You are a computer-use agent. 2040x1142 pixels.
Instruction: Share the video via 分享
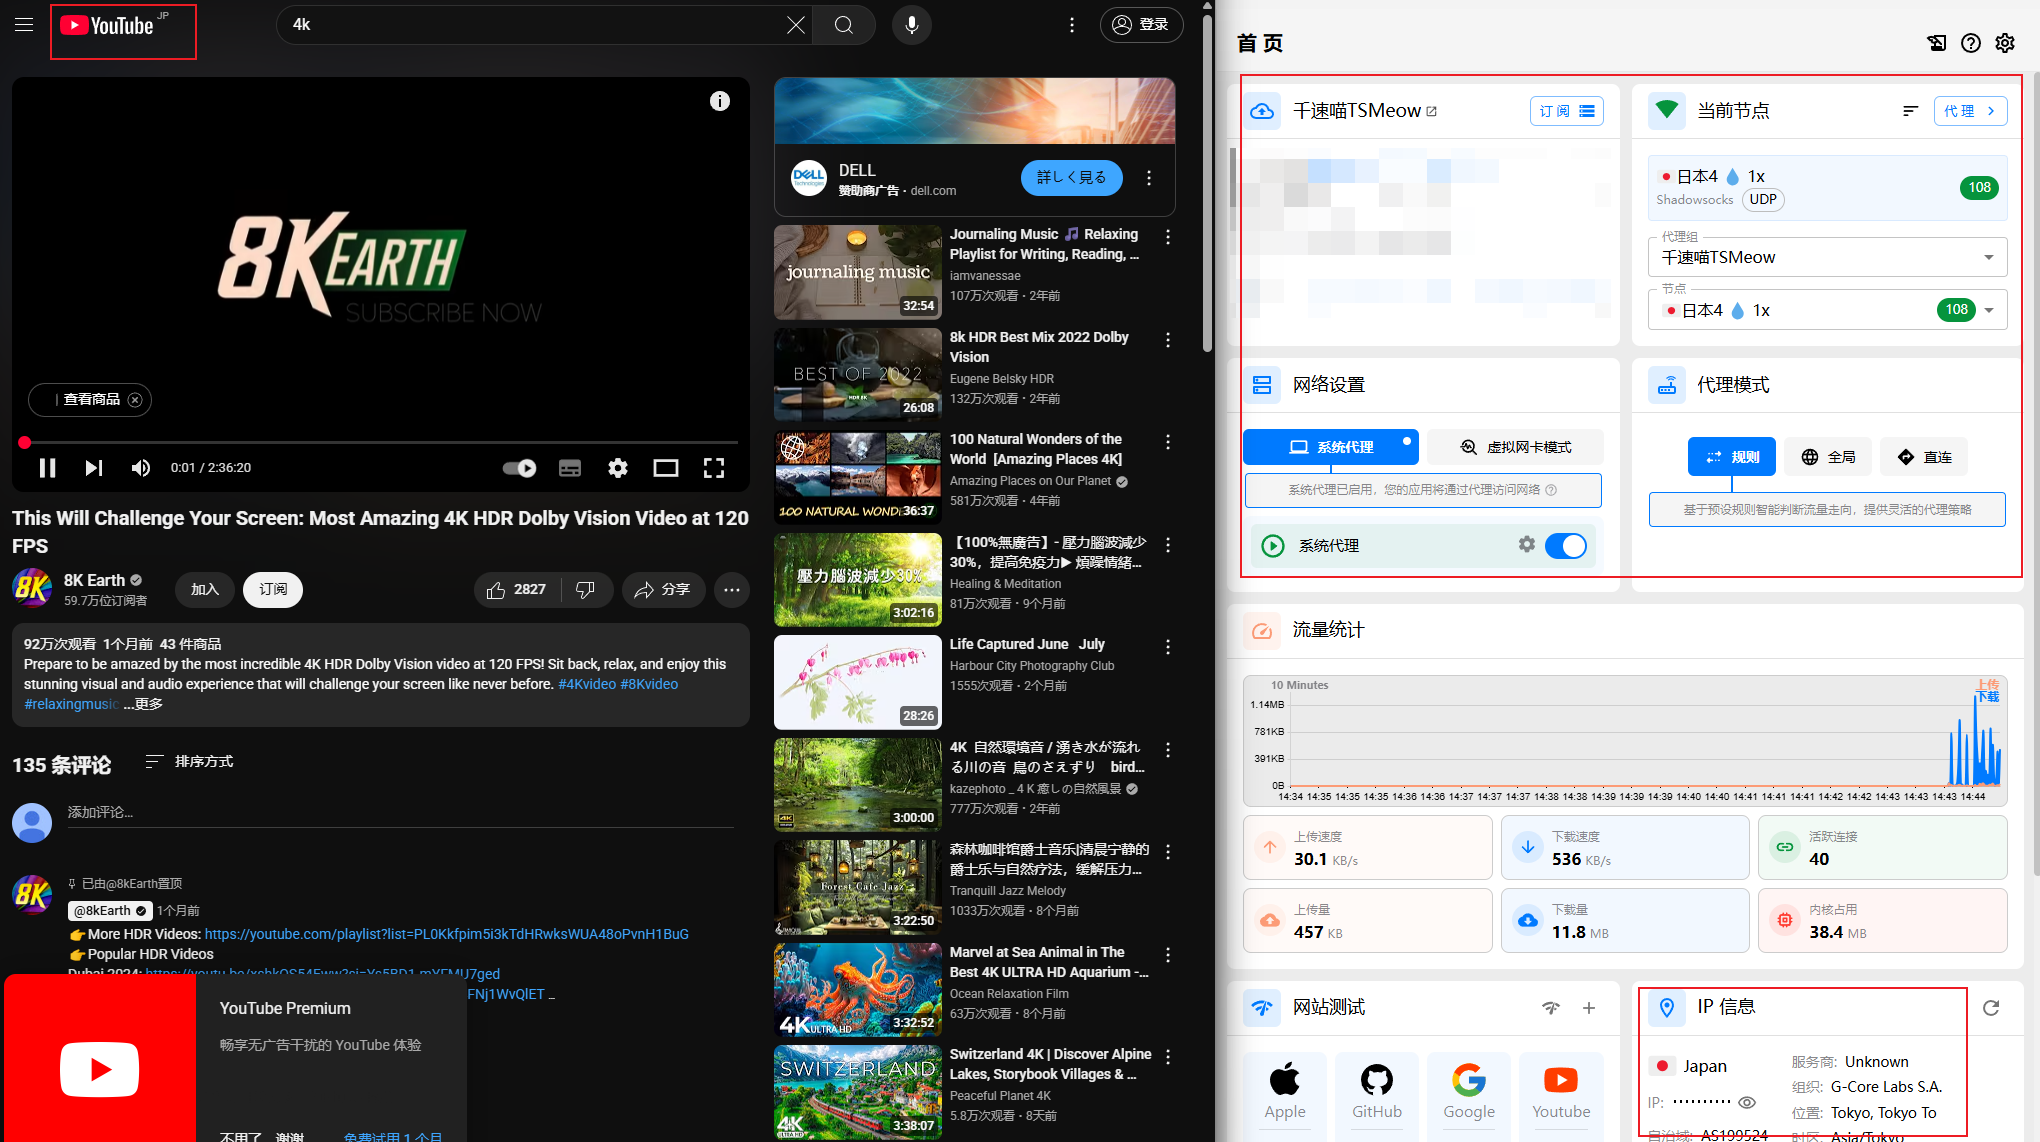click(x=663, y=590)
